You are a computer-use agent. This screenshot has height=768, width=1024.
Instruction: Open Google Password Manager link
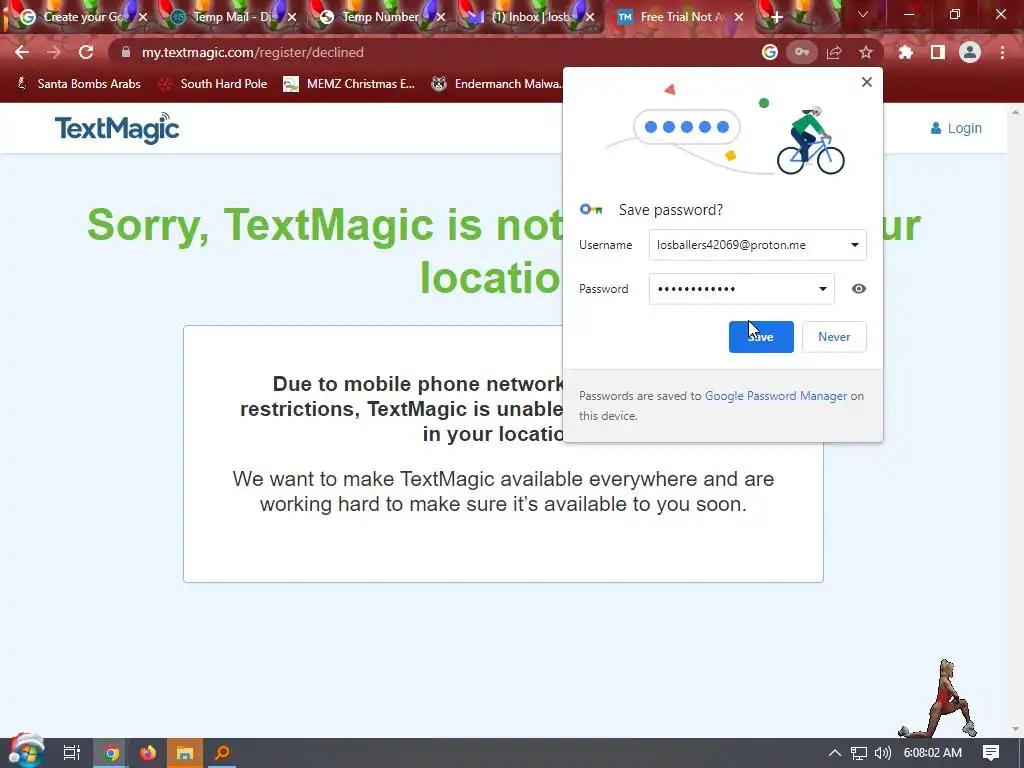776,396
